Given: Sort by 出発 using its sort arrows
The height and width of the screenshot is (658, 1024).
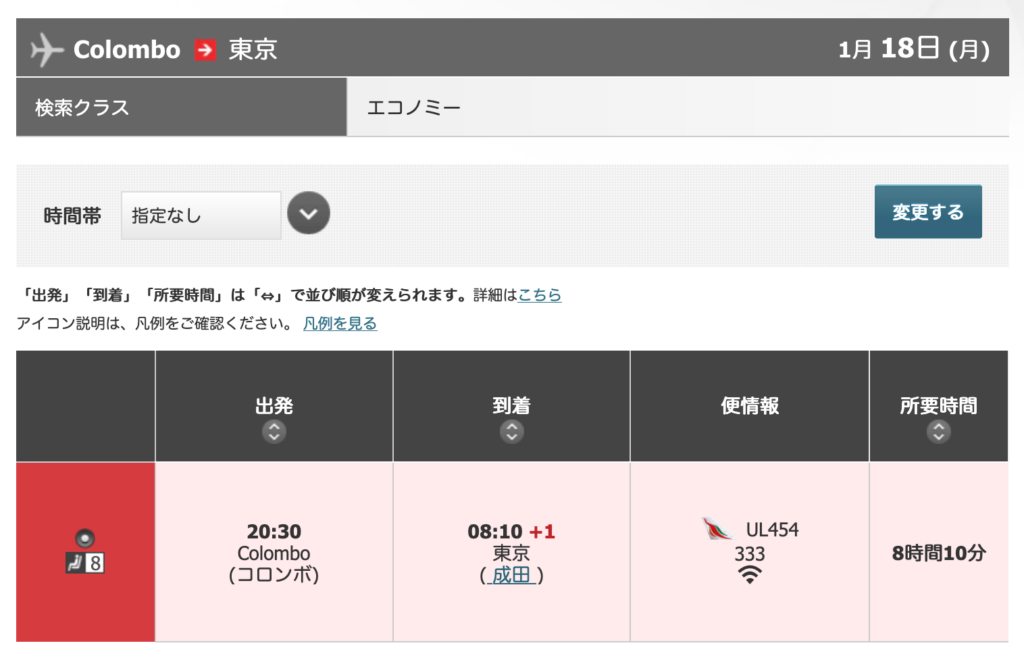Looking at the screenshot, I should coord(274,431).
